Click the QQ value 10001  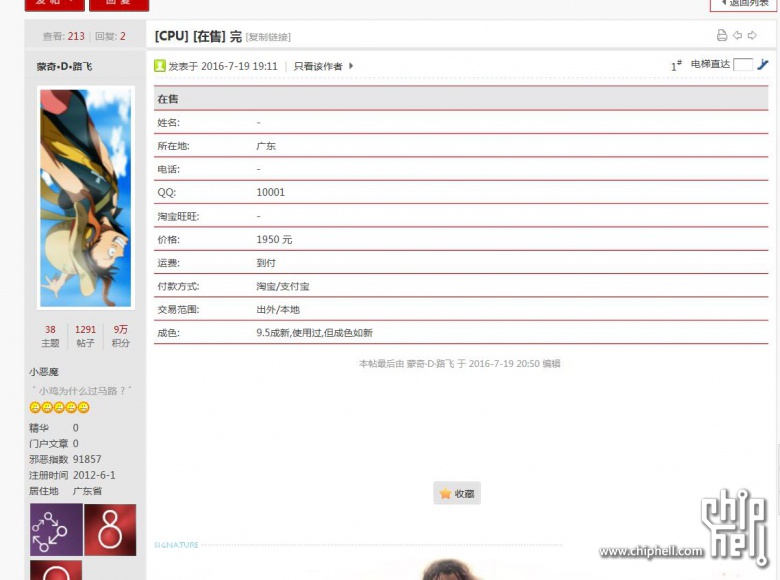(x=271, y=193)
